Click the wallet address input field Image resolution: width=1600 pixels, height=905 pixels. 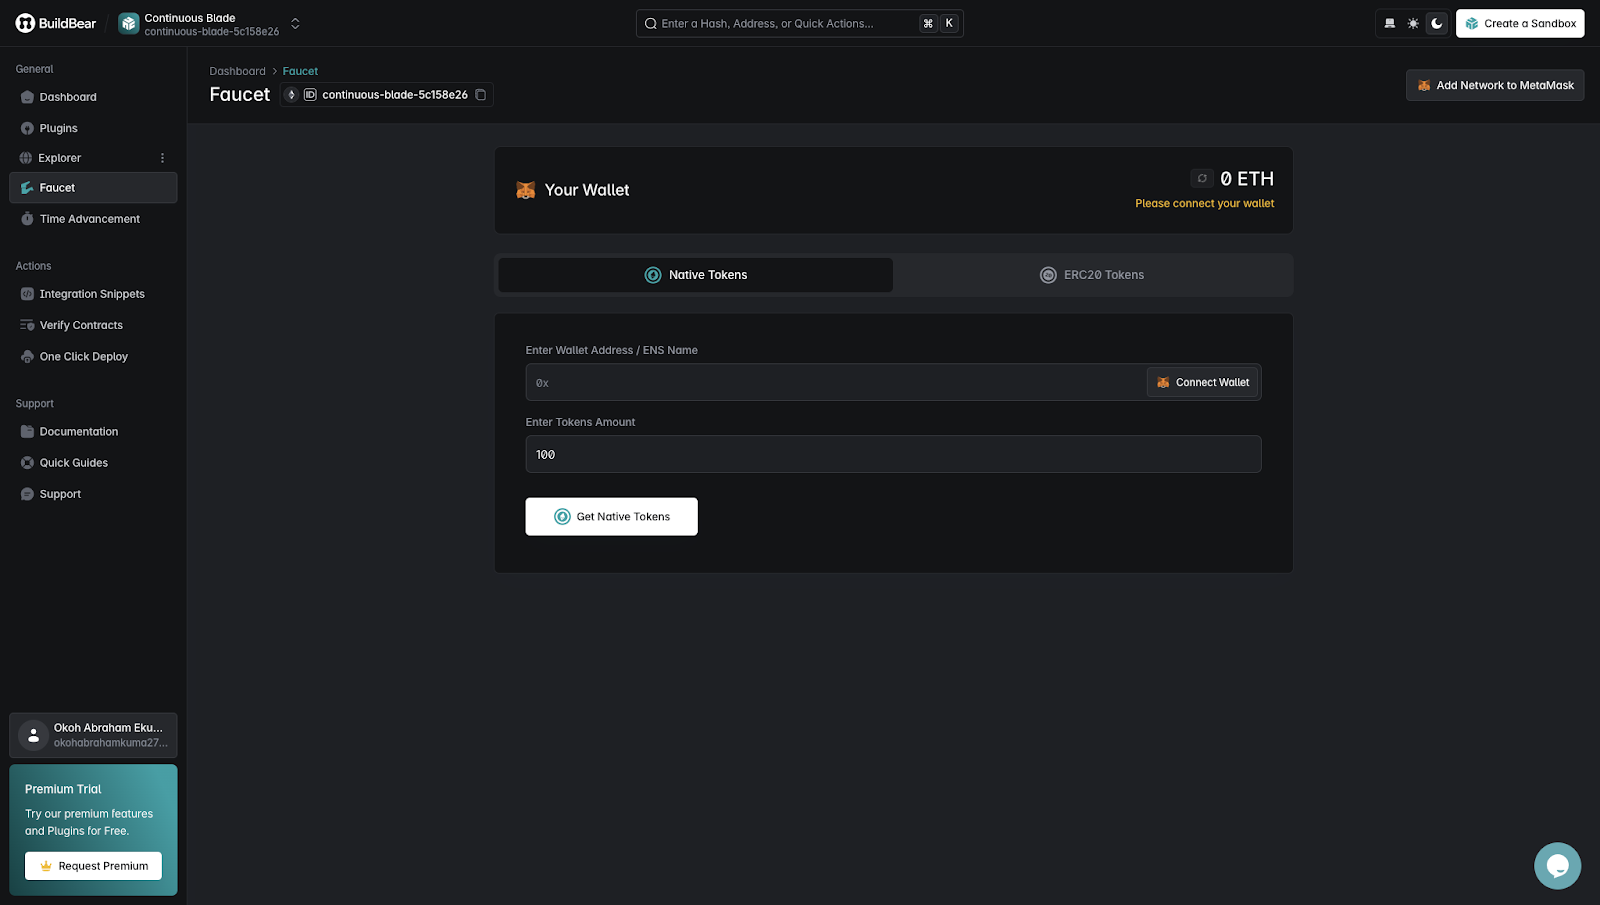pos(836,382)
